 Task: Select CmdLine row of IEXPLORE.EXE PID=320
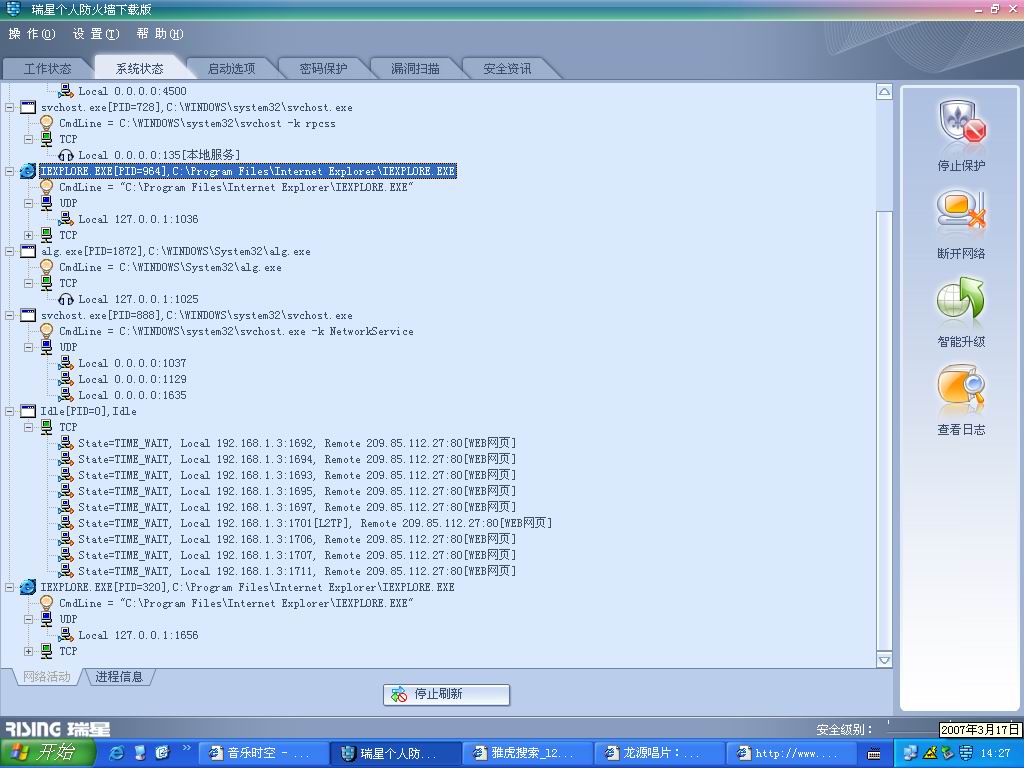(236, 603)
